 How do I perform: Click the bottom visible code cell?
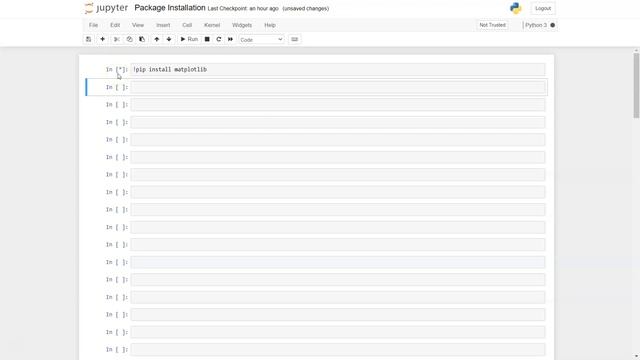(338, 350)
